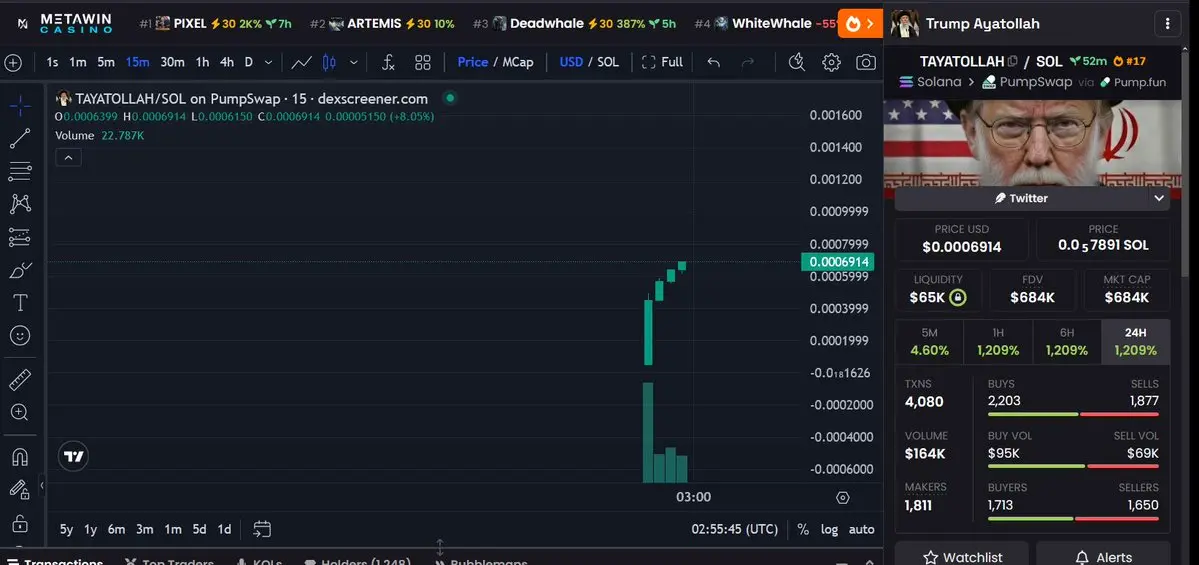Undo the last chart action

tap(713, 63)
